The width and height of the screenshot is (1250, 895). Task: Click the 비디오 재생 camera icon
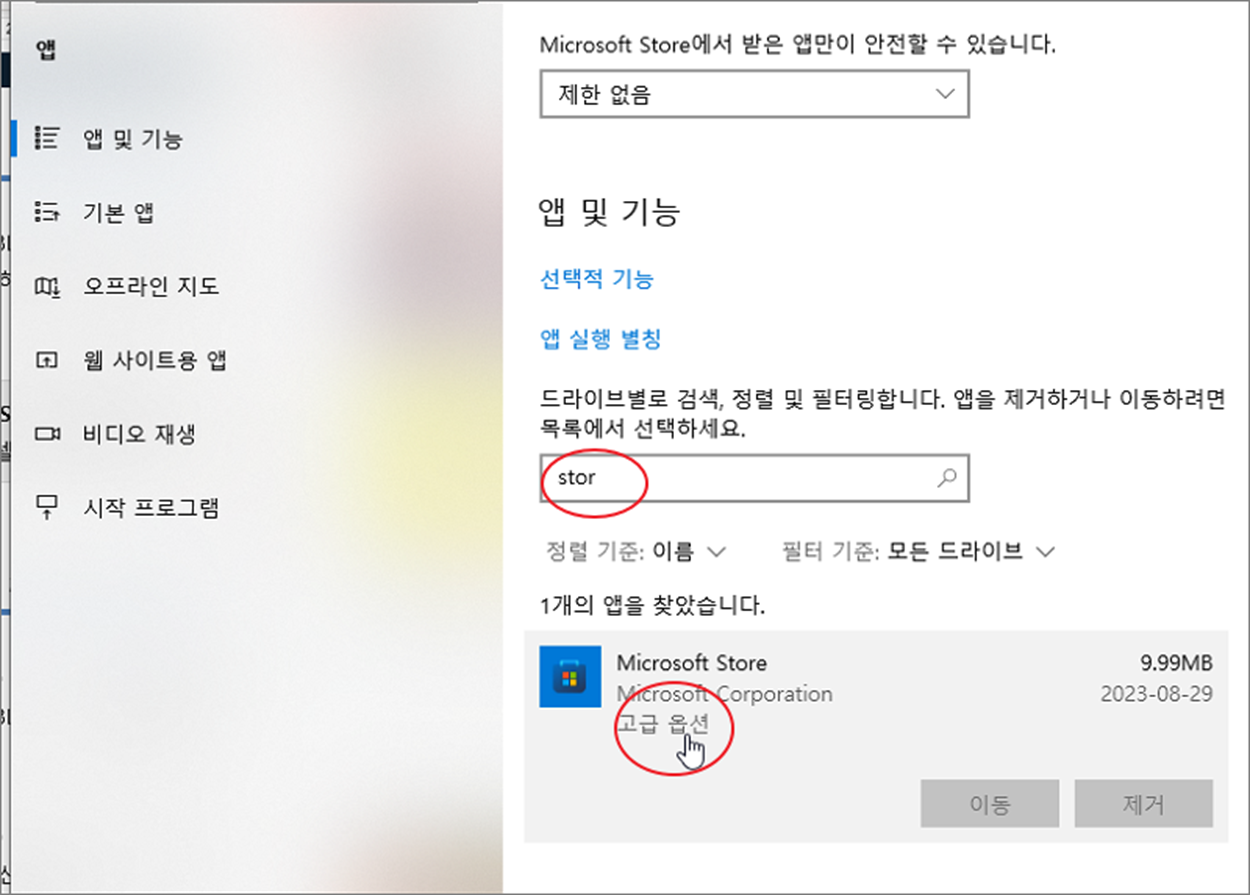coord(47,434)
